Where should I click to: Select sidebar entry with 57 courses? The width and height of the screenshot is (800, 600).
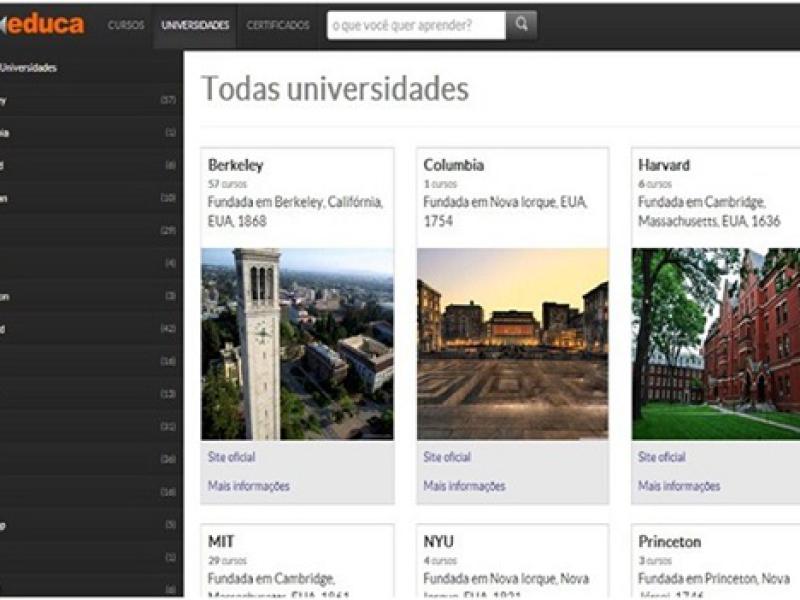coord(90,100)
